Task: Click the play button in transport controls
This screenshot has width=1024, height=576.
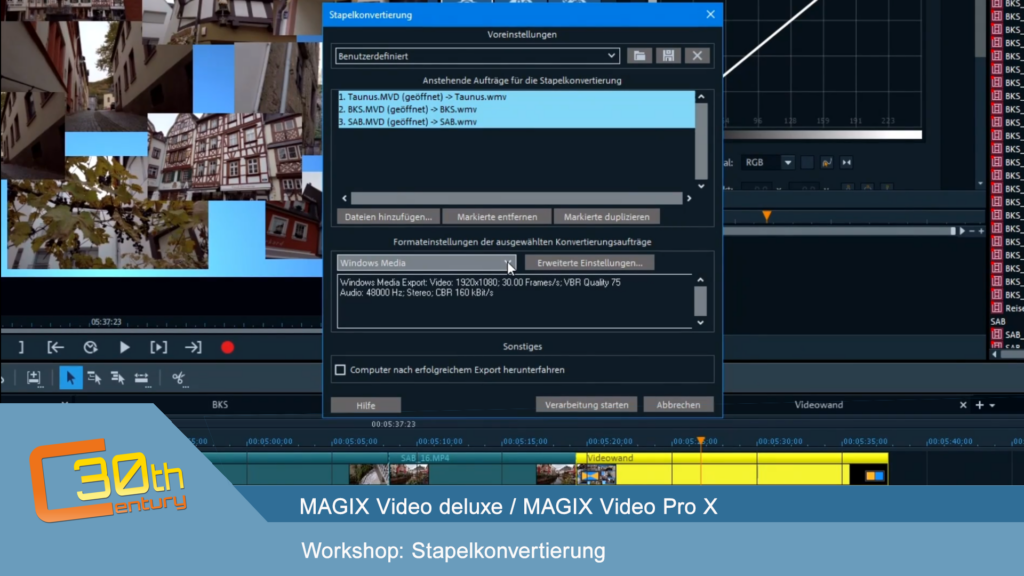Action: 124,347
